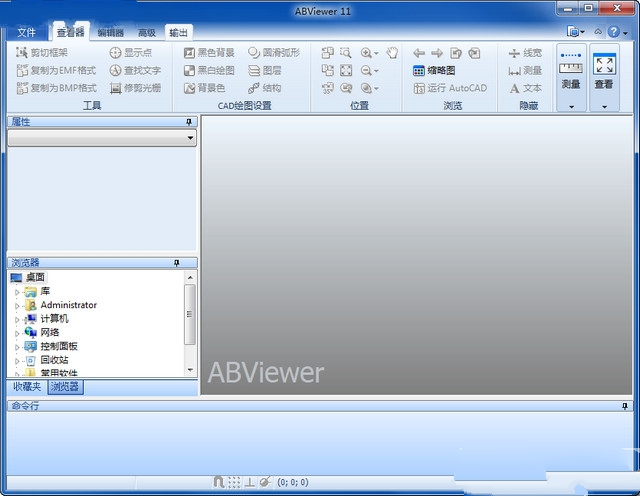Click the browser tree vertical scrollbar
Screen dimensions: 640x496
tap(190, 323)
